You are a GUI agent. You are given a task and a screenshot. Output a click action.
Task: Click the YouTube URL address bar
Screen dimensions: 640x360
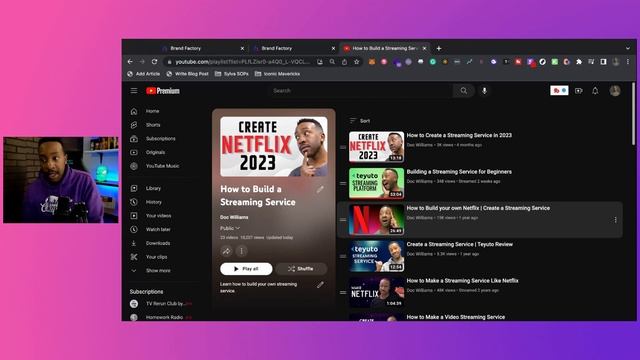[243, 62]
